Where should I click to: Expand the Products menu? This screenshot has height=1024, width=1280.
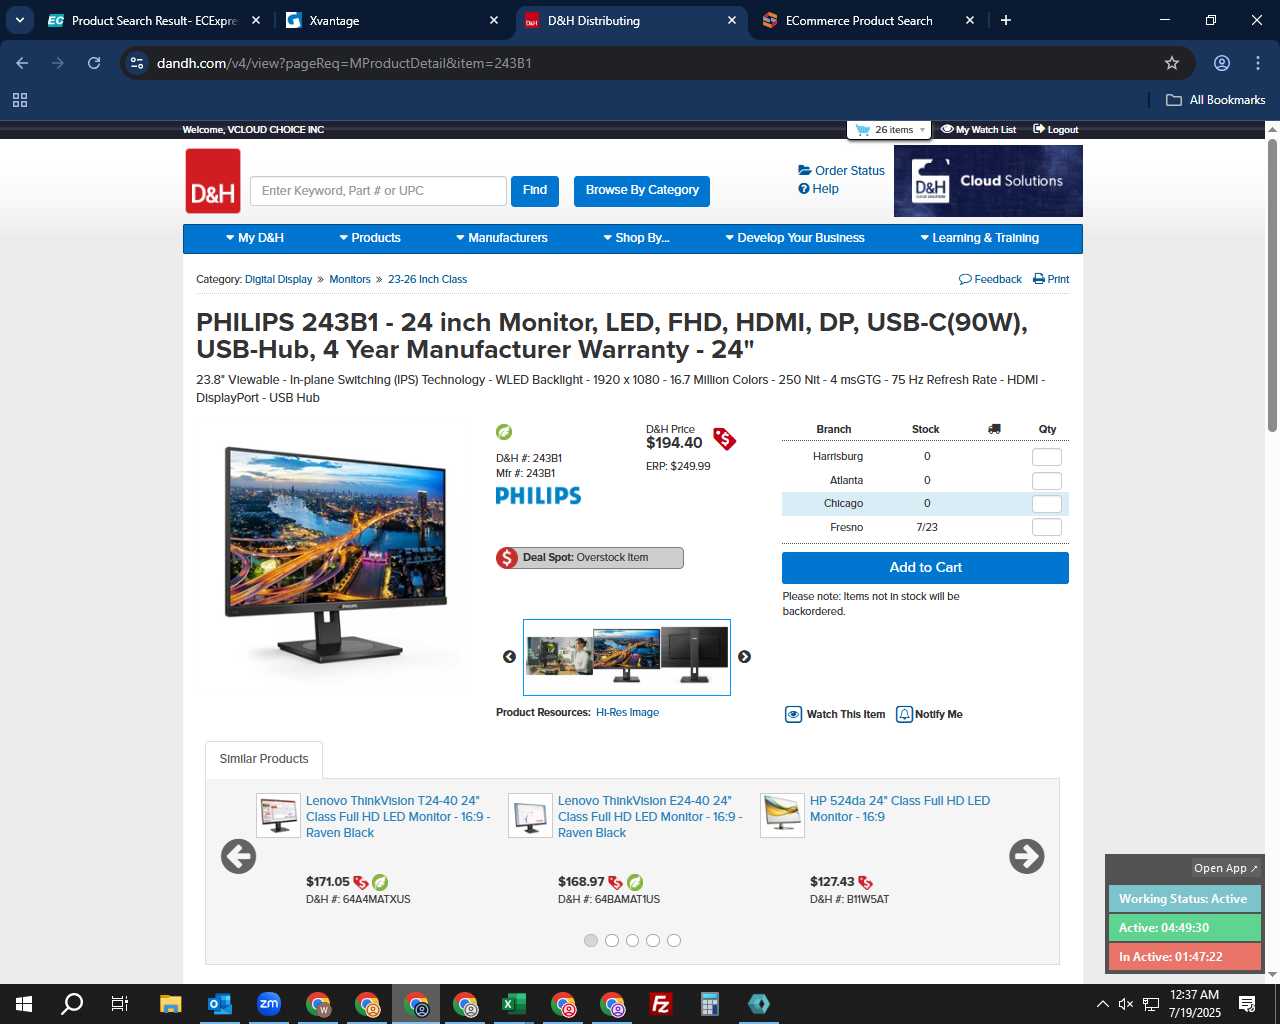370,238
